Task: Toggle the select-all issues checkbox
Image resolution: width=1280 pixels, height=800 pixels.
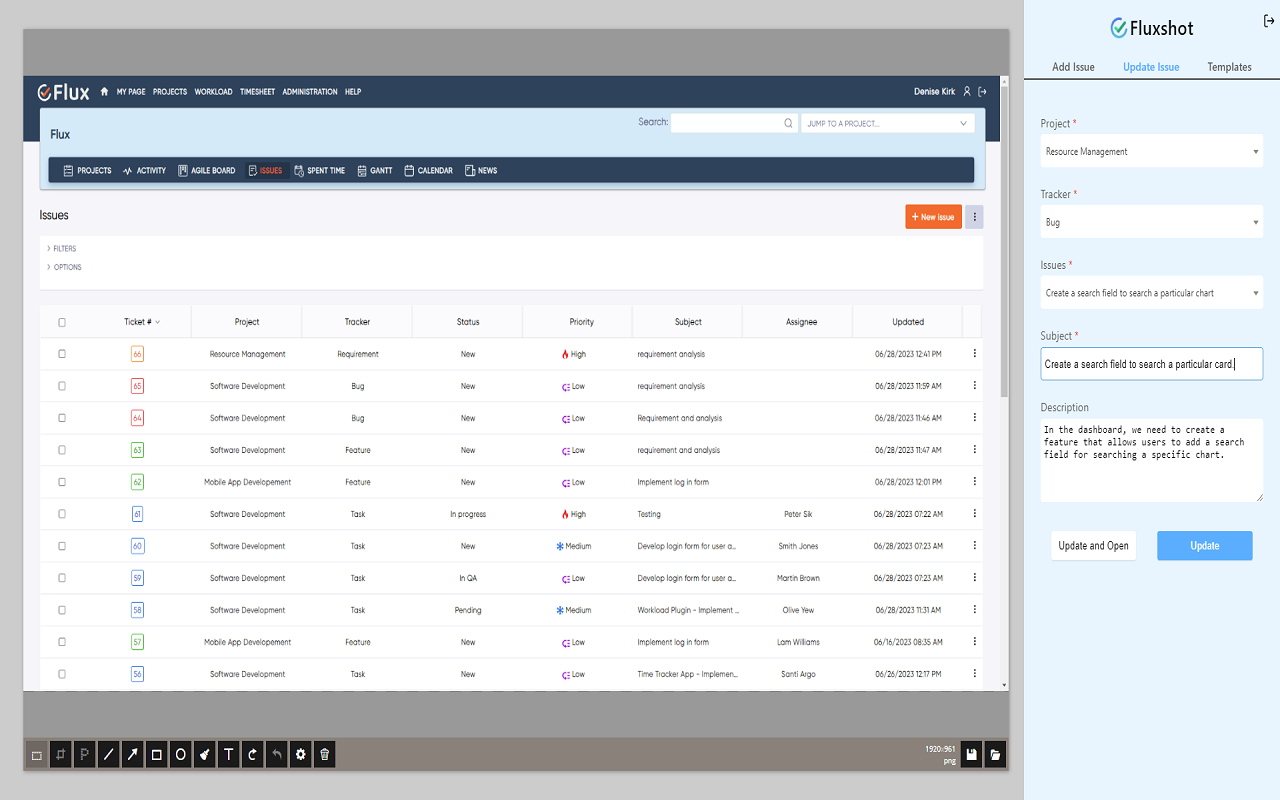Action: point(62,322)
